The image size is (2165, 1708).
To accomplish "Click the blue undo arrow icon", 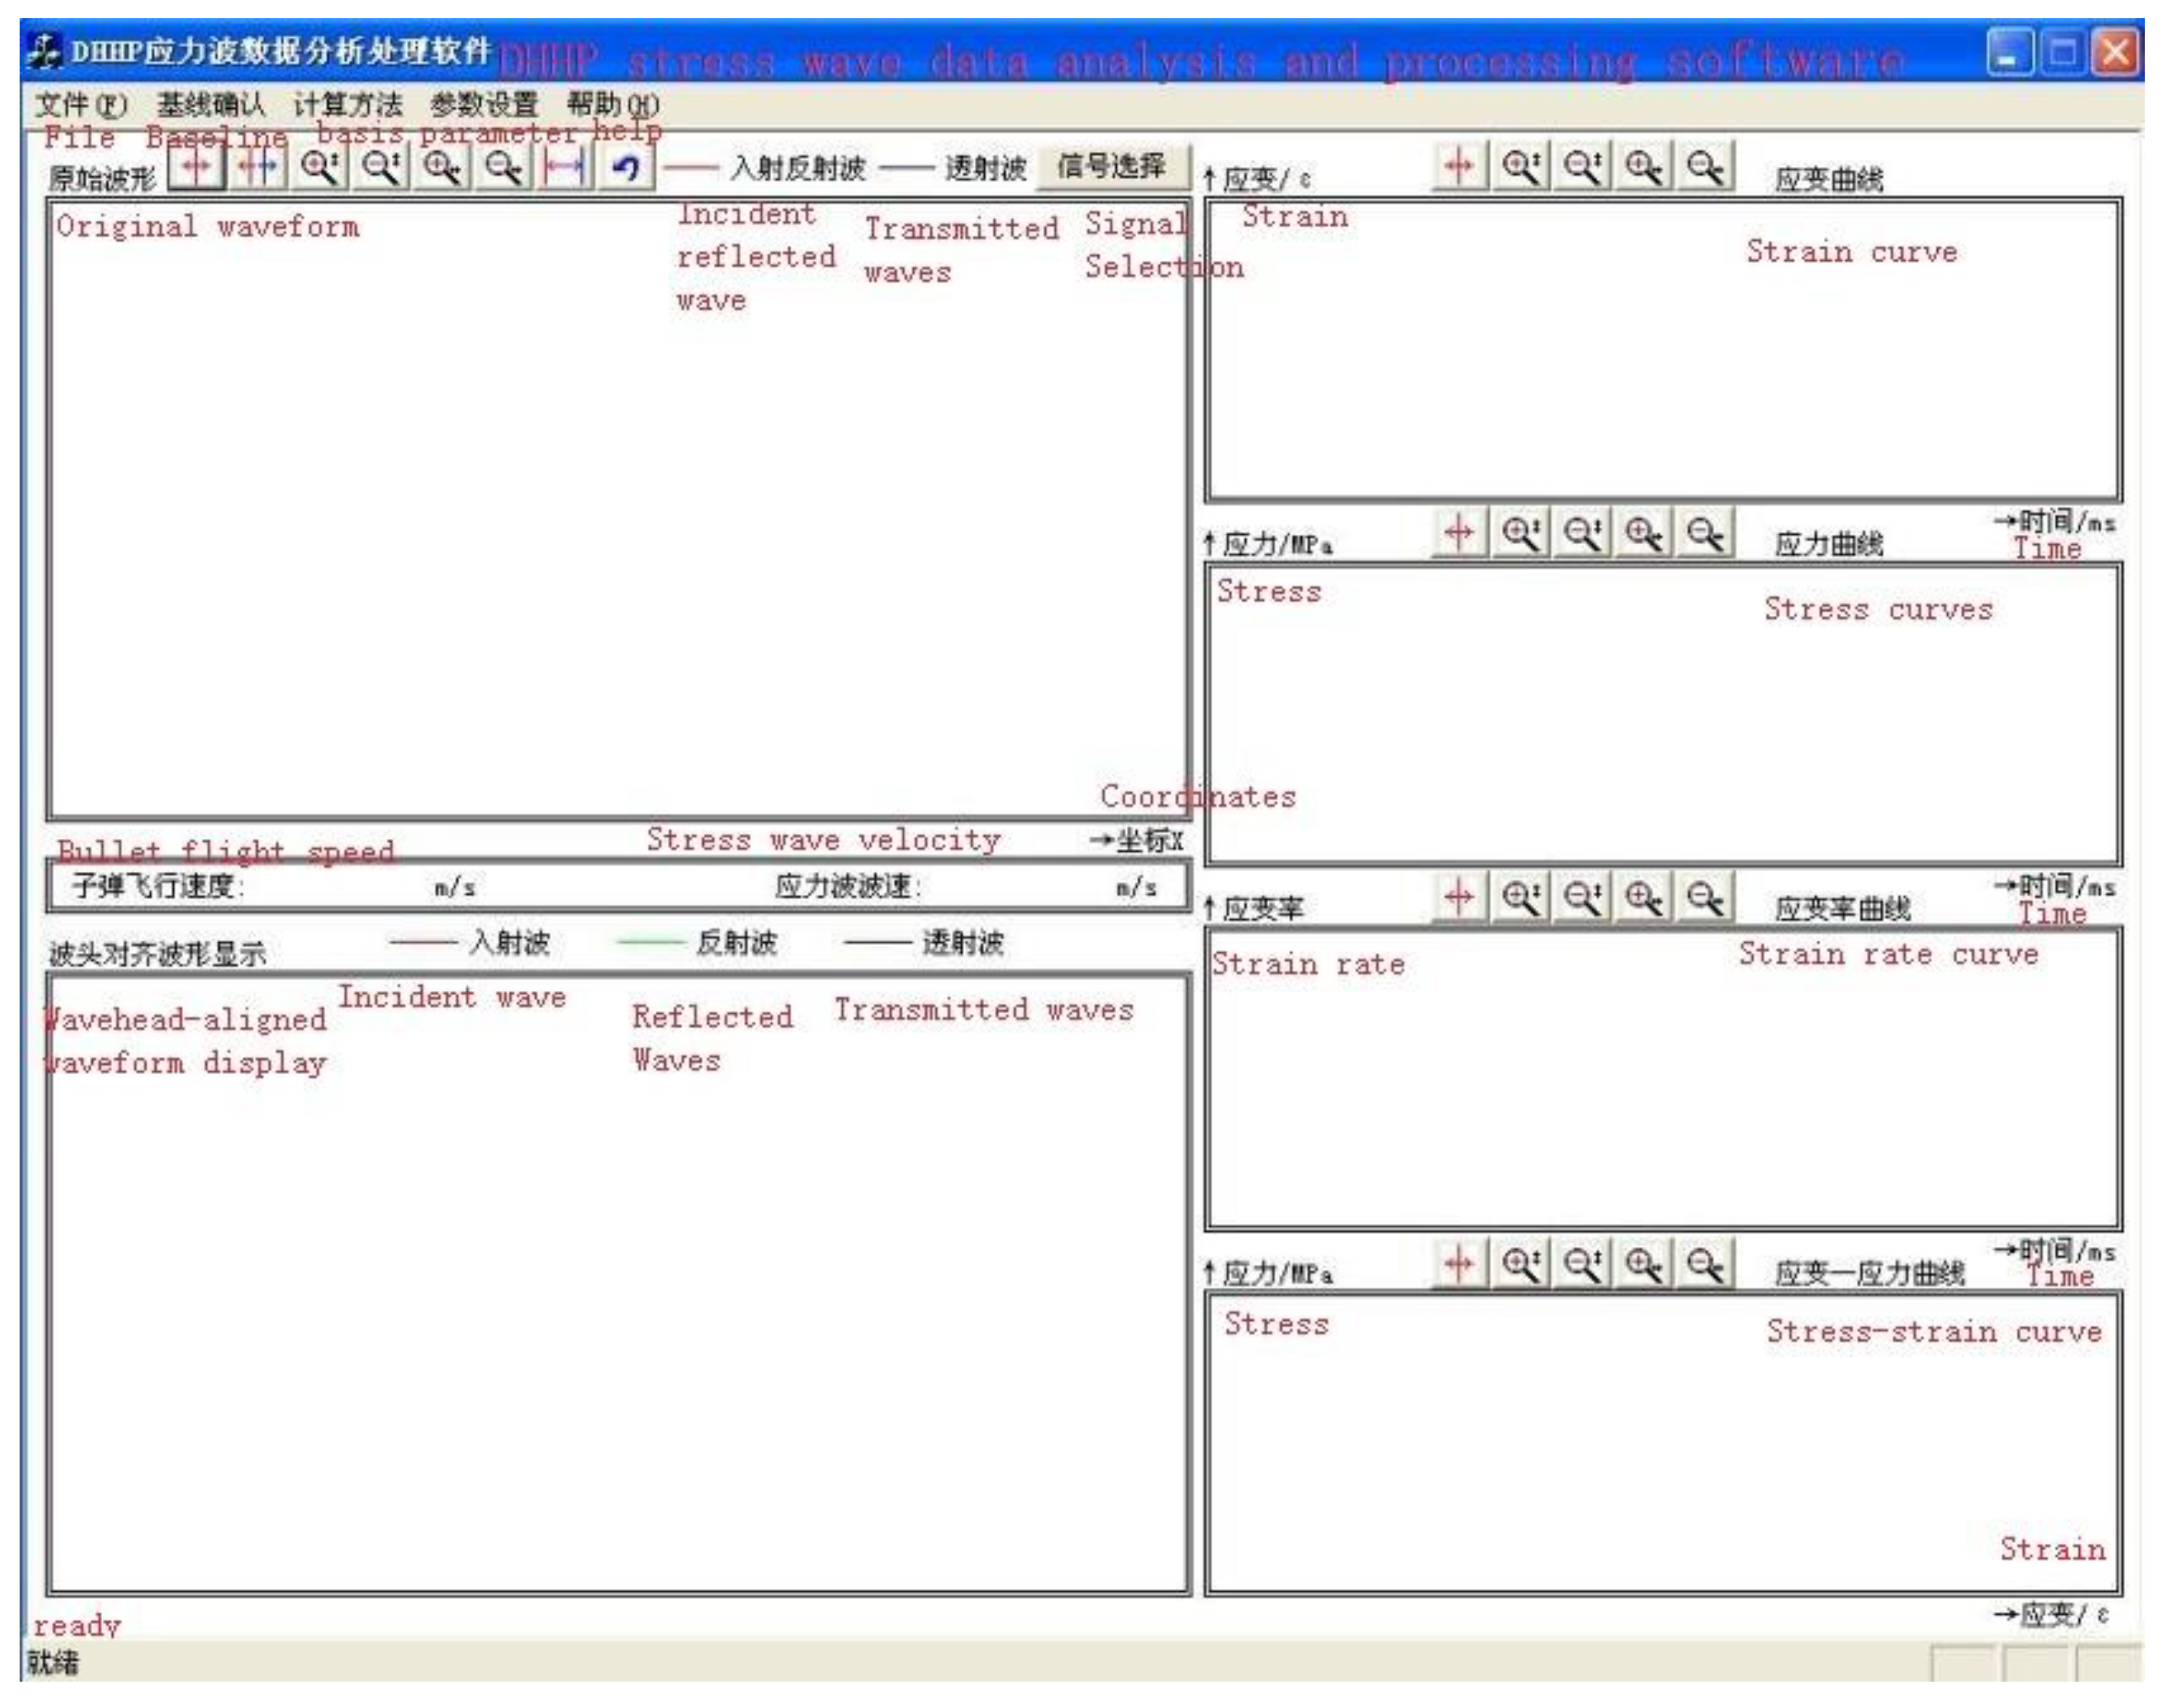I will coord(626,166).
